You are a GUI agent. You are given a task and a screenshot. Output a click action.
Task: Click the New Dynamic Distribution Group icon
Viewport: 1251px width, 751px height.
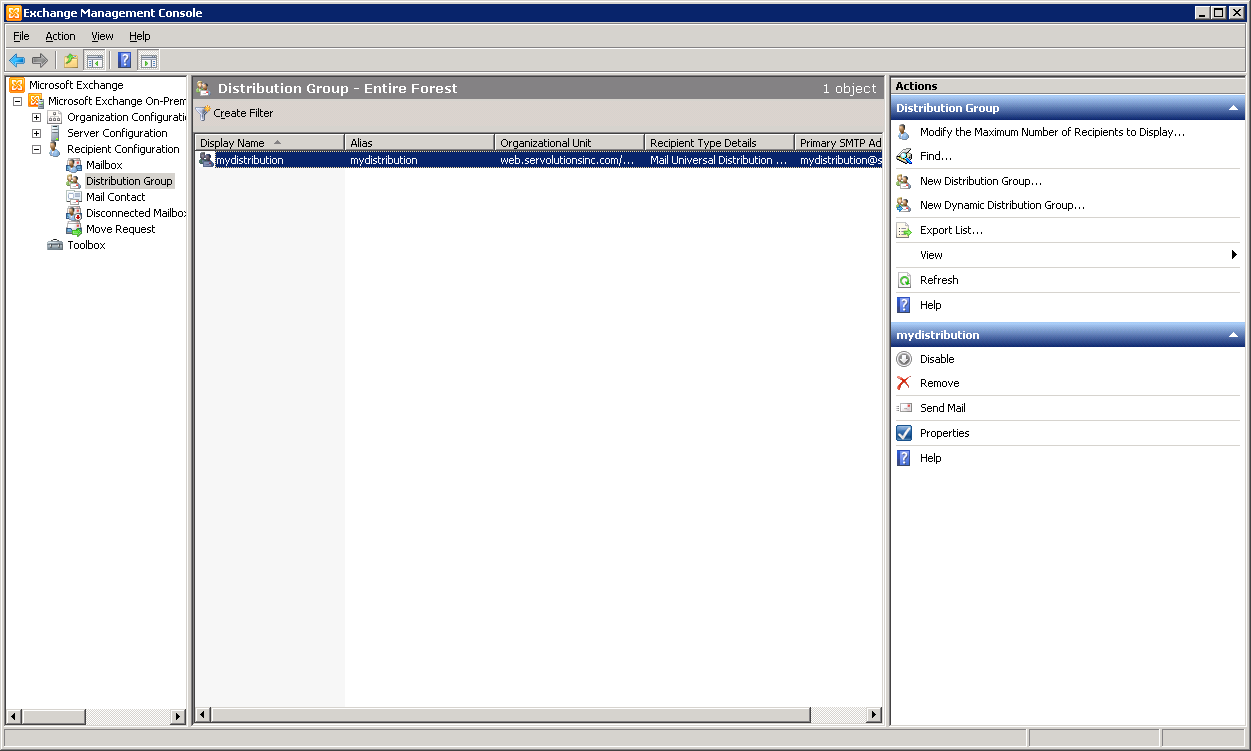click(x=904, y=205)
